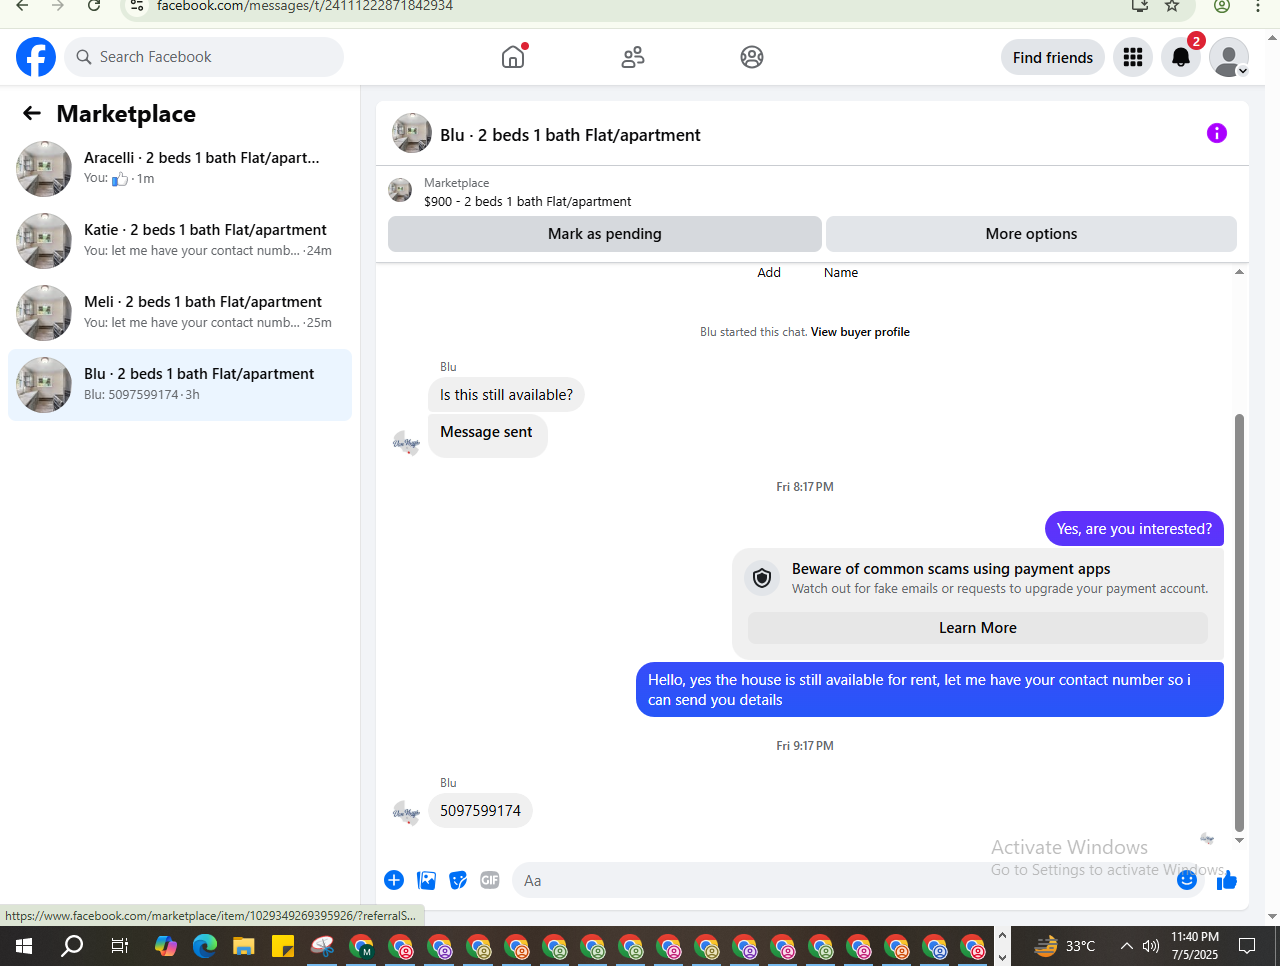Open Snipping Tool from the taskbar
This screenshot has height=966, width=1280.
[322, 946]
